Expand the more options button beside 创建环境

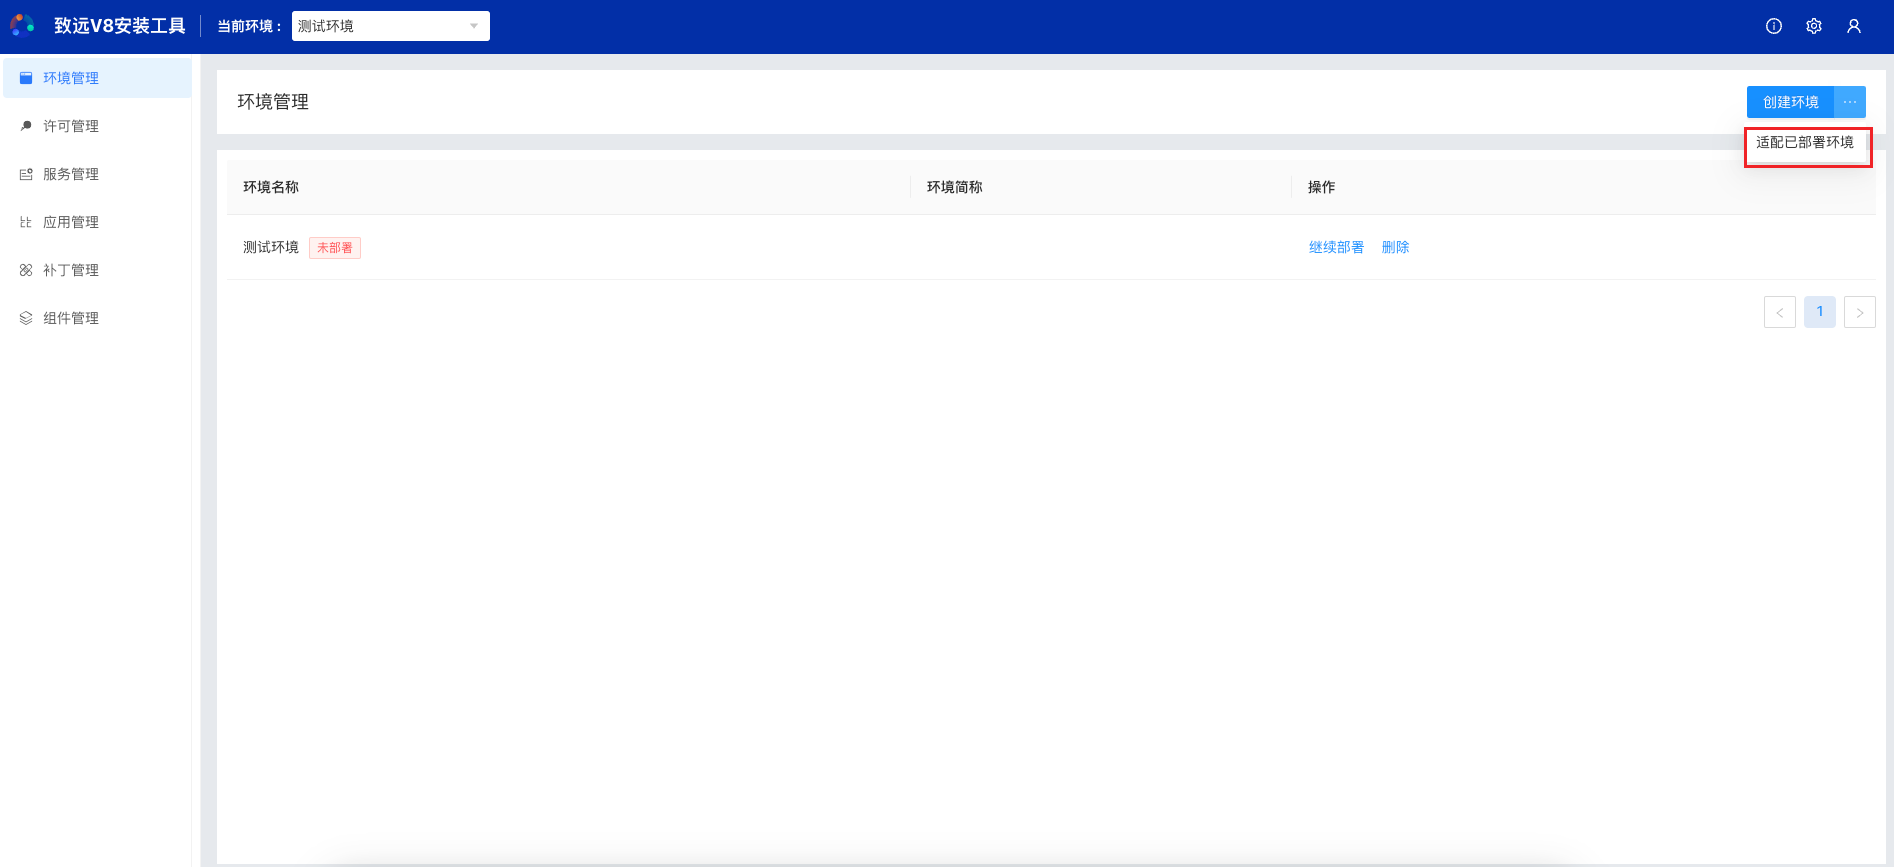1850,102
